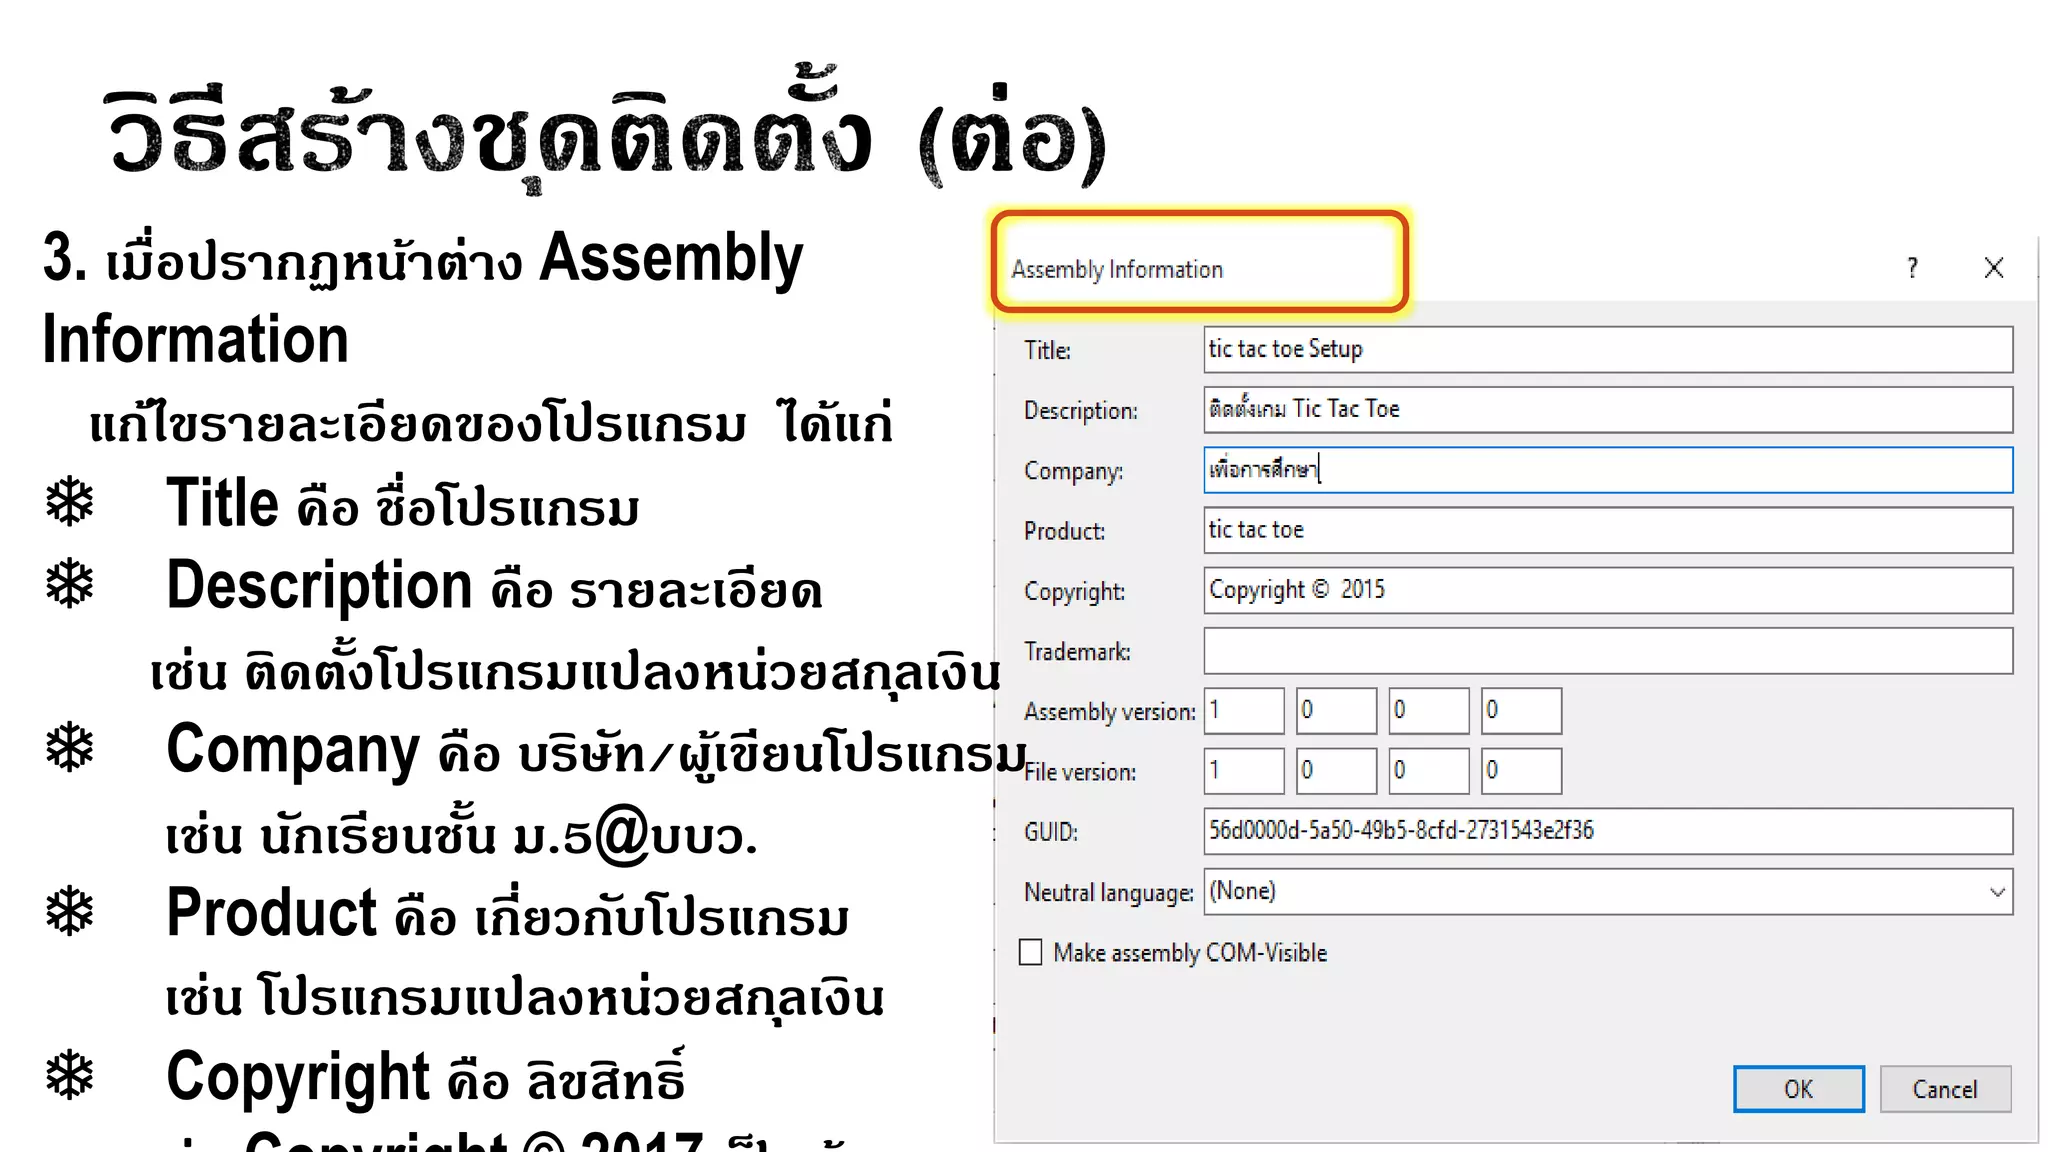Image resolution: width=2048 pixels, height=1152 pixels.
Task: Click the 'File version:' label
Action: pyautogui.click(x=1080, y=772)
